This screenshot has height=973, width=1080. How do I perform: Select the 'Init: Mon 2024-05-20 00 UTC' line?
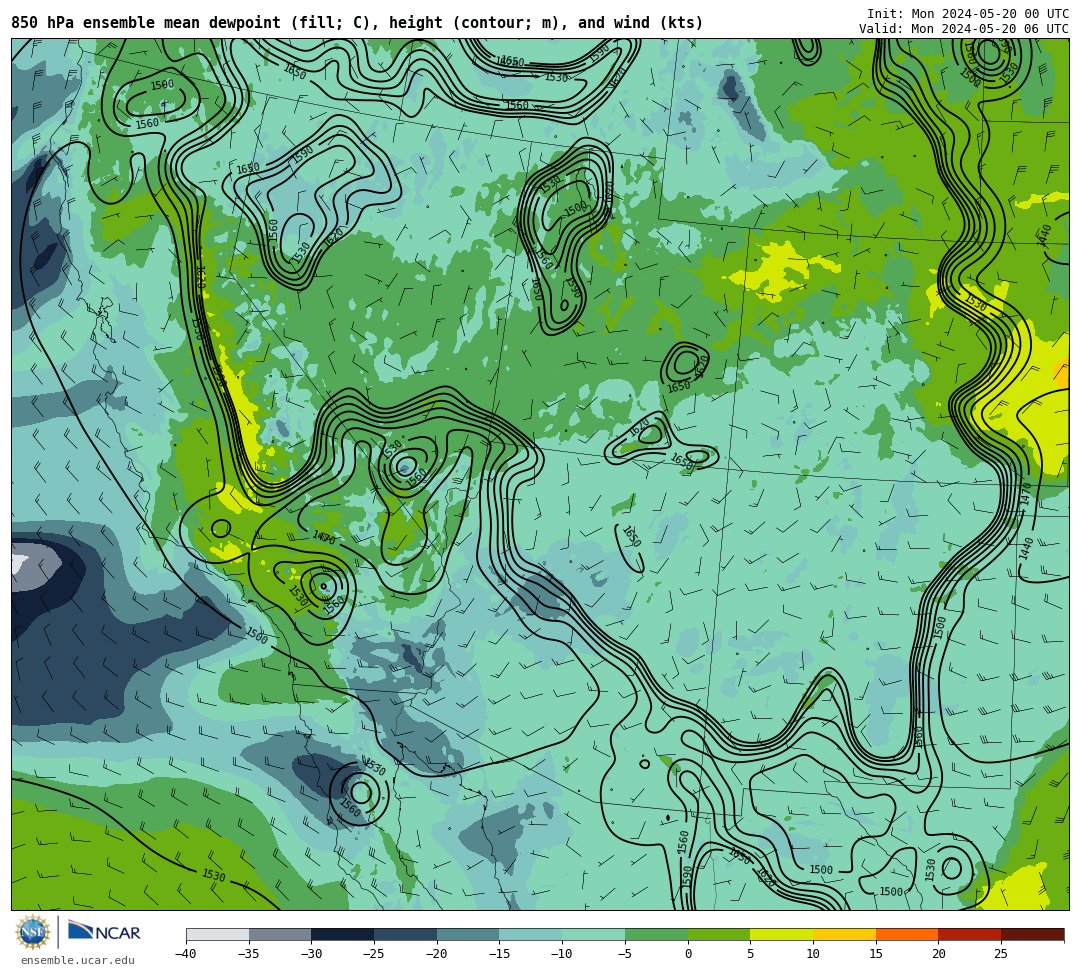[x=967, y=14]
